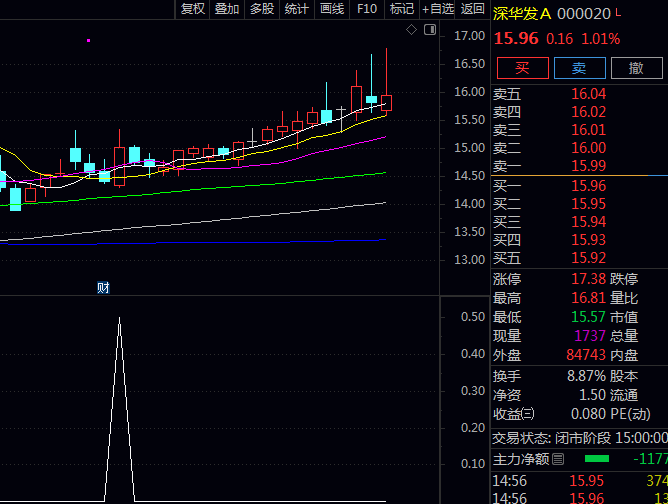Expand the 收益(三) quarter selector
668x504 pixels.
pyautogui.click(x=527, y=414)
